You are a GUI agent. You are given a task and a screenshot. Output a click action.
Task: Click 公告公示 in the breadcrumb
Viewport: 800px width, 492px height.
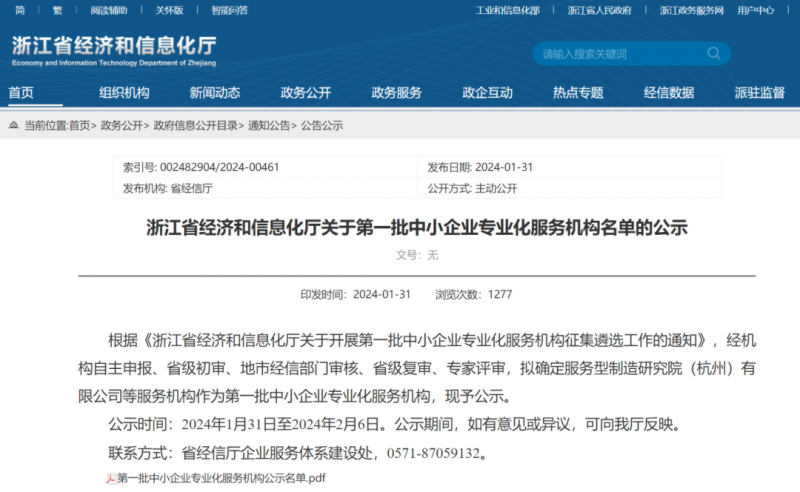322,126
